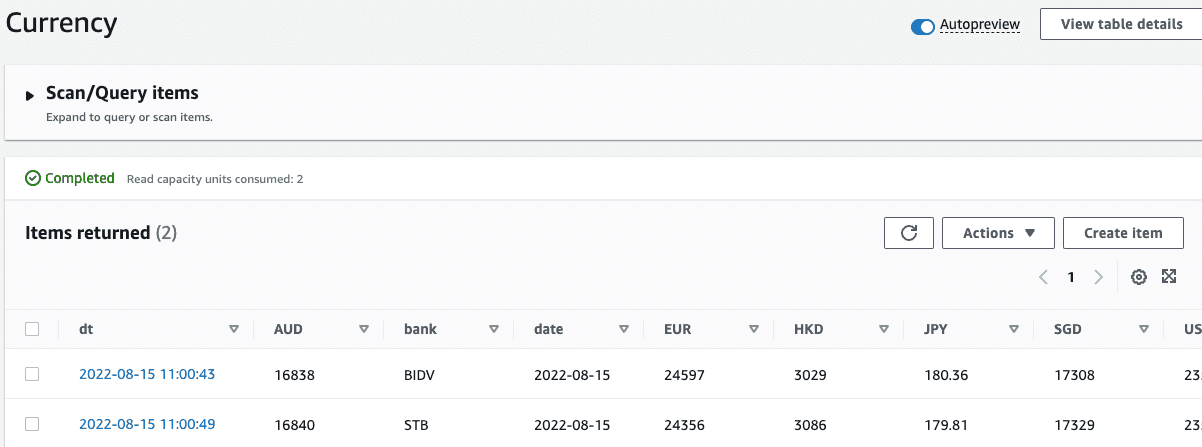Sort by the AUD column arrow
The width and height of the screenshot is (1202, 447).
coord(364,329)
